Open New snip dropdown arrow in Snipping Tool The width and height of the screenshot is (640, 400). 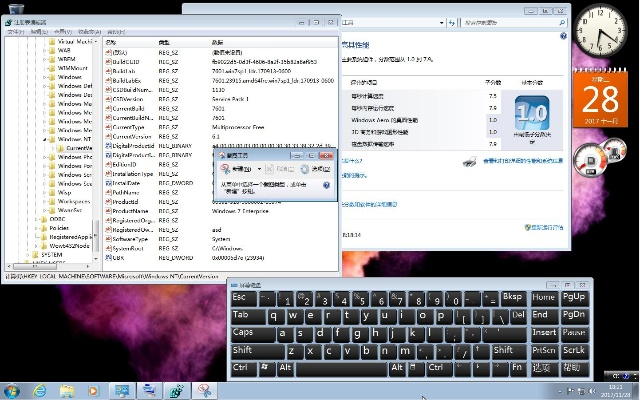(x=259, y=169)
